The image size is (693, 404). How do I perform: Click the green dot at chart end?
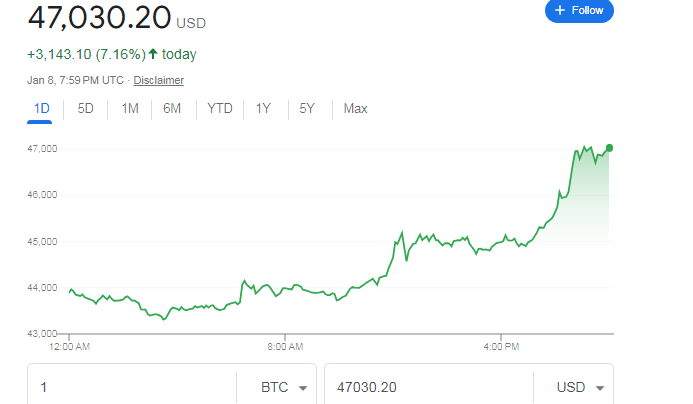click(609, 148)
